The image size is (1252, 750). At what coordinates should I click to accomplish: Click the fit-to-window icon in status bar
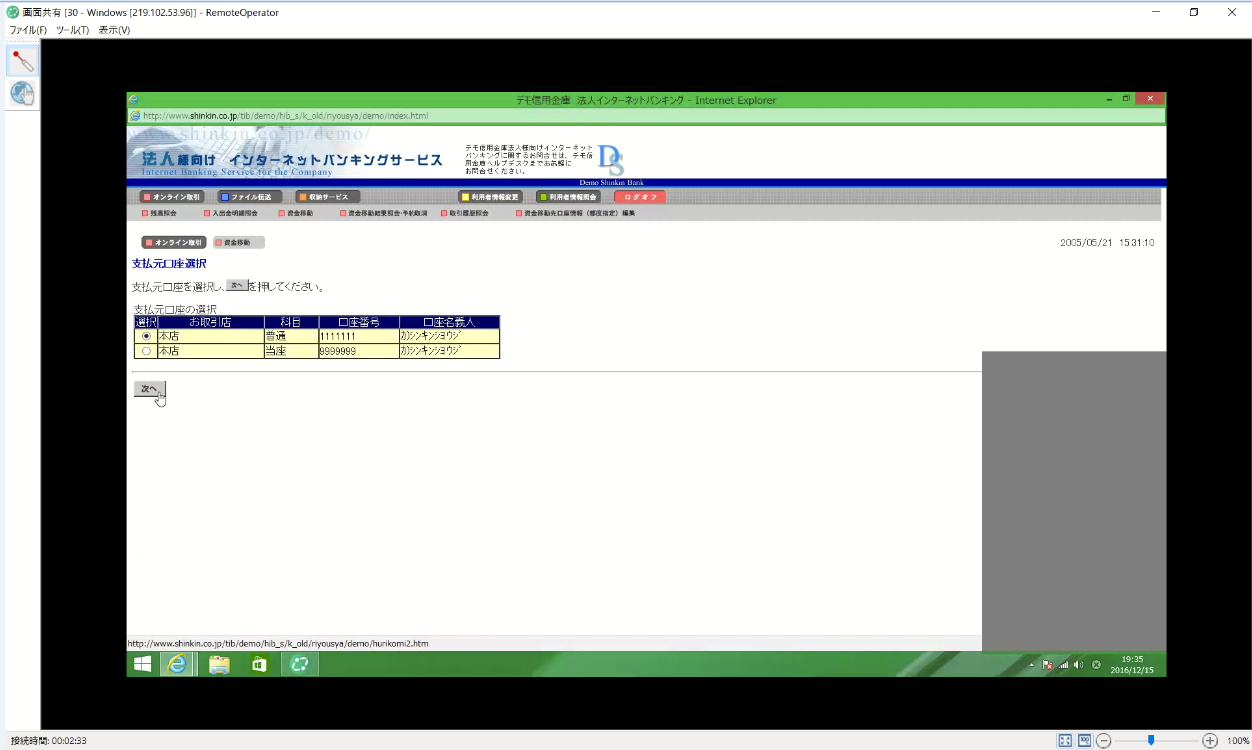coord(1065,741)
